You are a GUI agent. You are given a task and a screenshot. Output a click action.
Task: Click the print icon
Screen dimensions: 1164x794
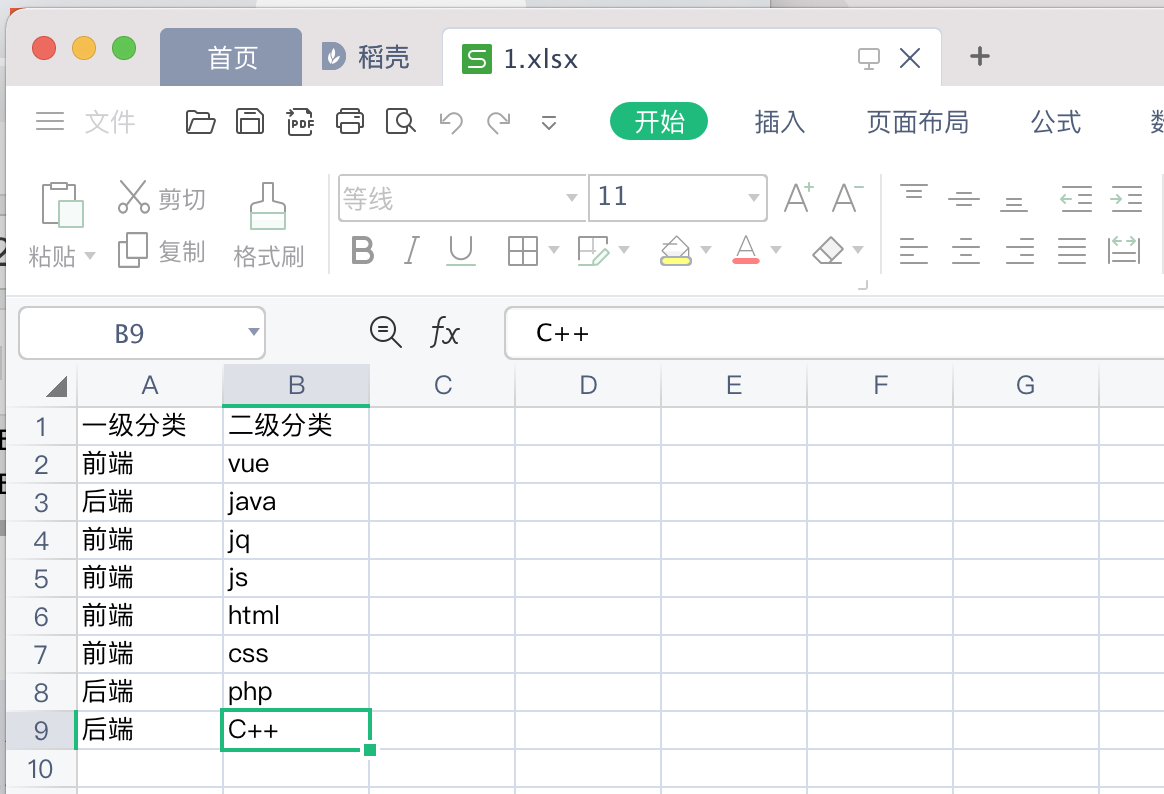pyautogui.click(x=349, y=122)
